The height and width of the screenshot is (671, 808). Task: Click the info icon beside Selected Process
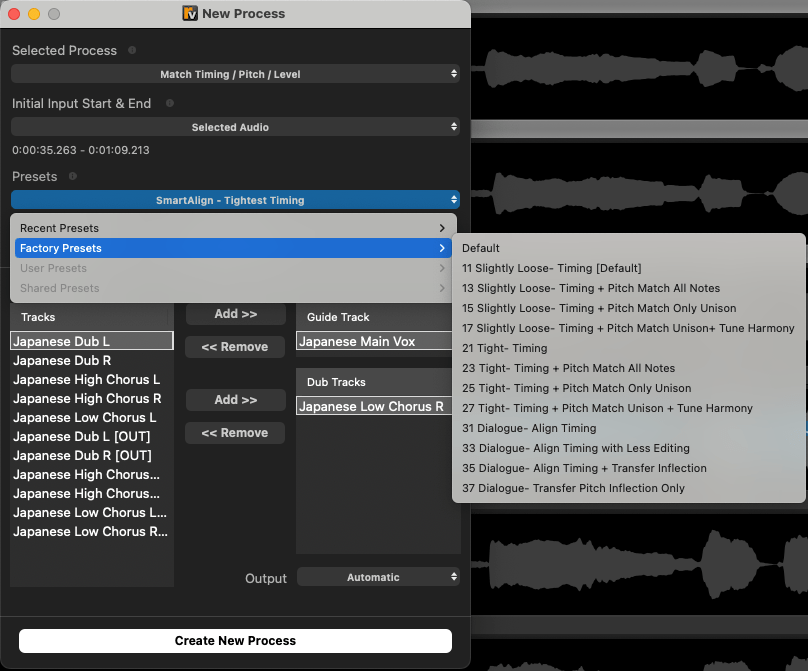(x=132, y=50)
